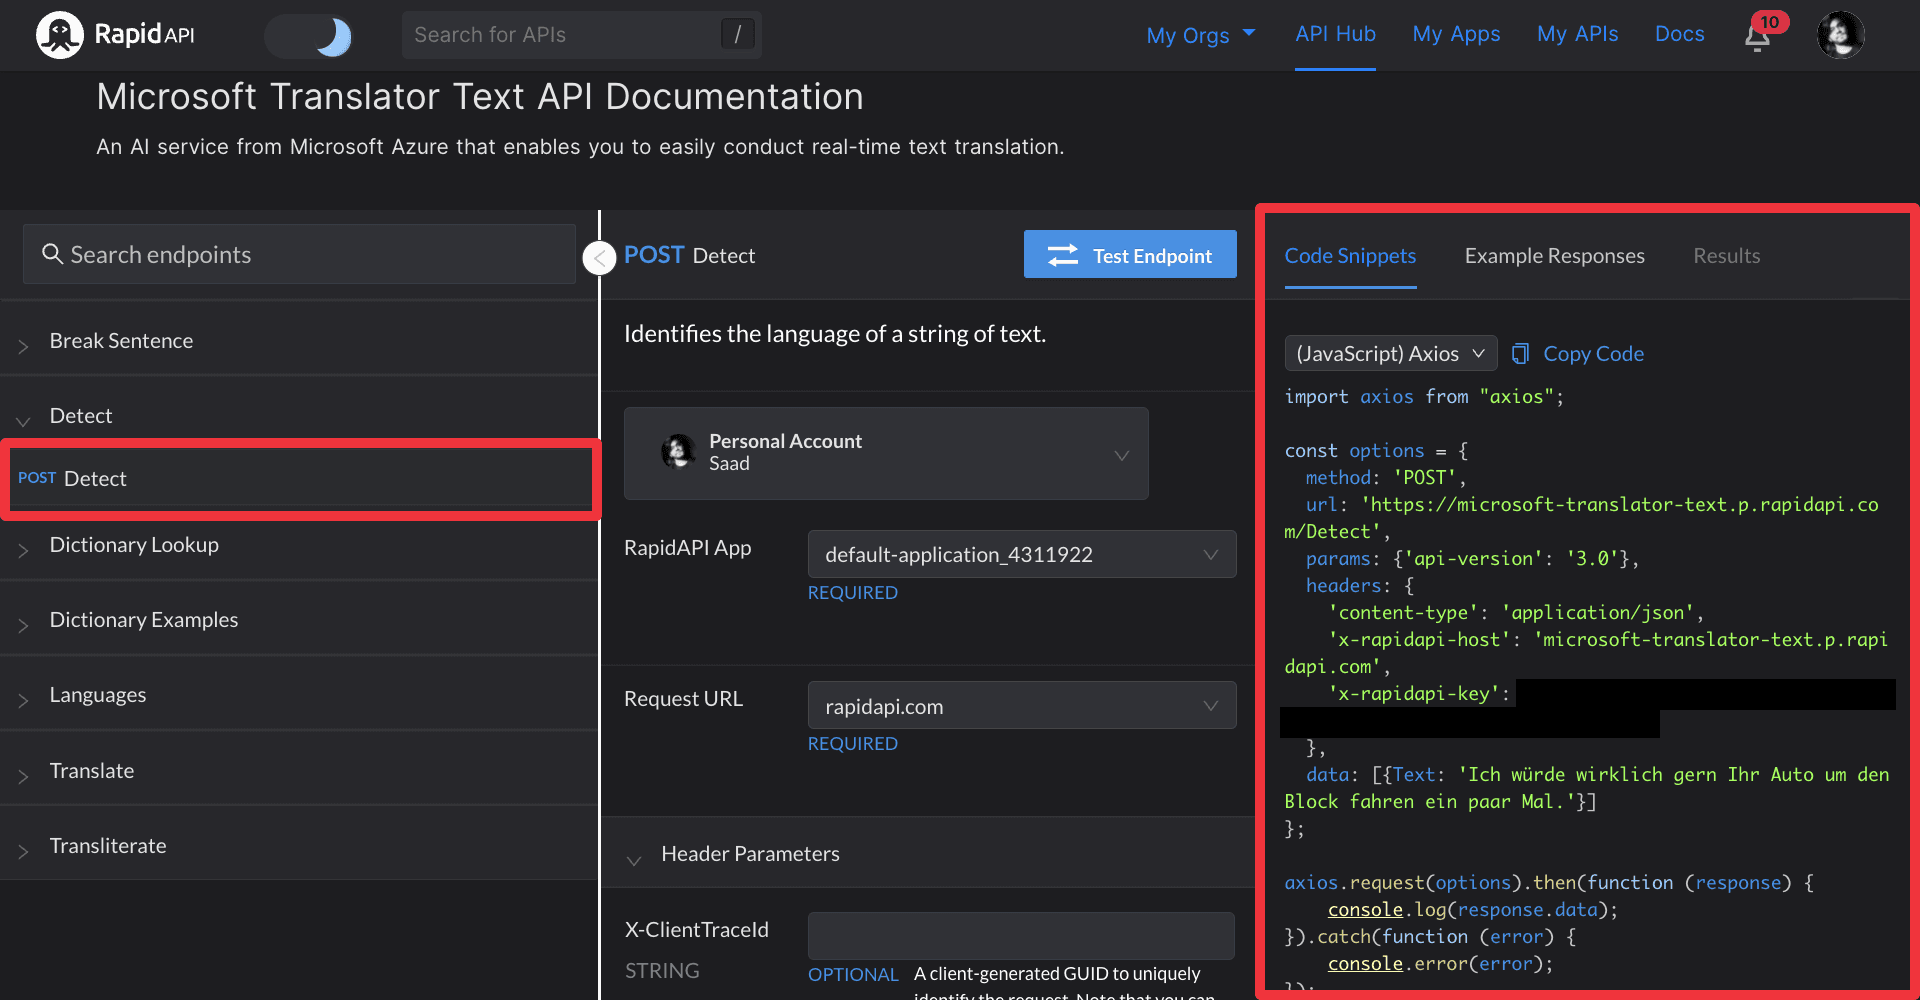
Task: Collapse the endpoints sidebar with arrow button
Action: point(599,259)
